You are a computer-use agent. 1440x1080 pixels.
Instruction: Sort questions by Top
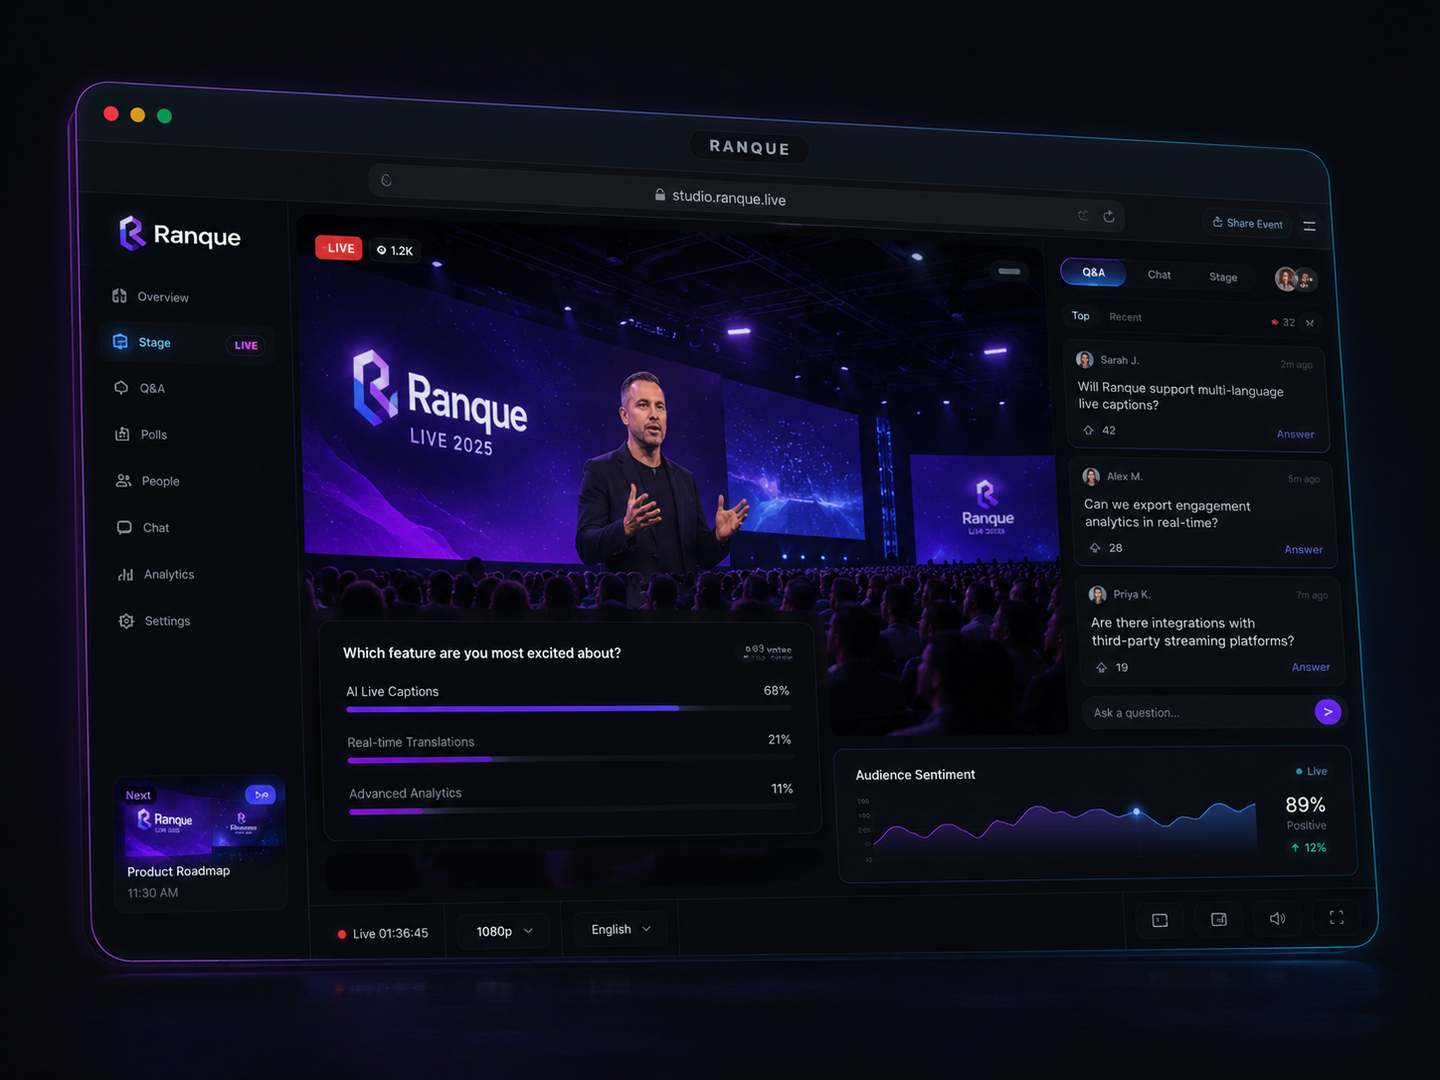pyautogui.click(x=1081, y=316)
